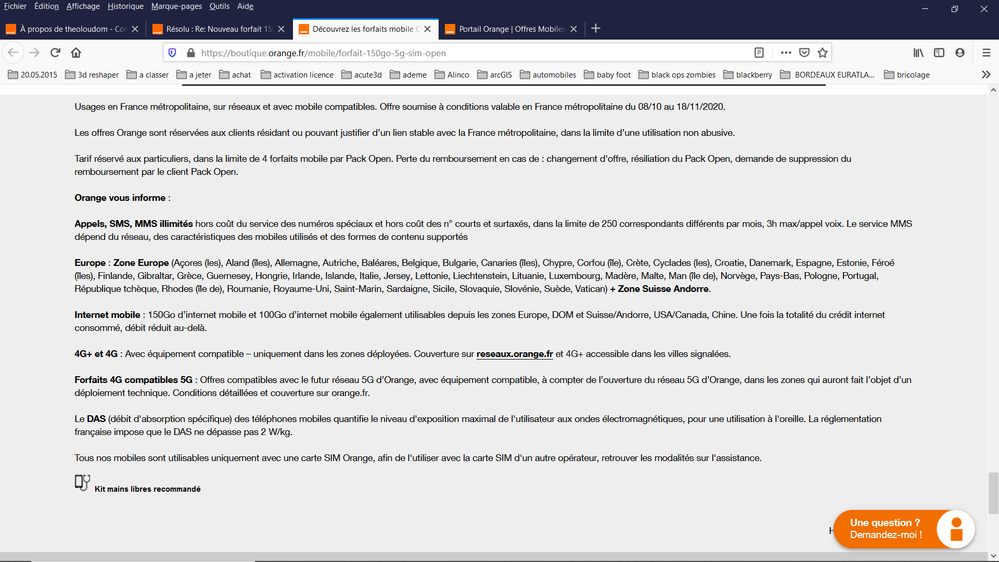
Task: Open the Library bookshelf icon
Action: tap(918, 53)
